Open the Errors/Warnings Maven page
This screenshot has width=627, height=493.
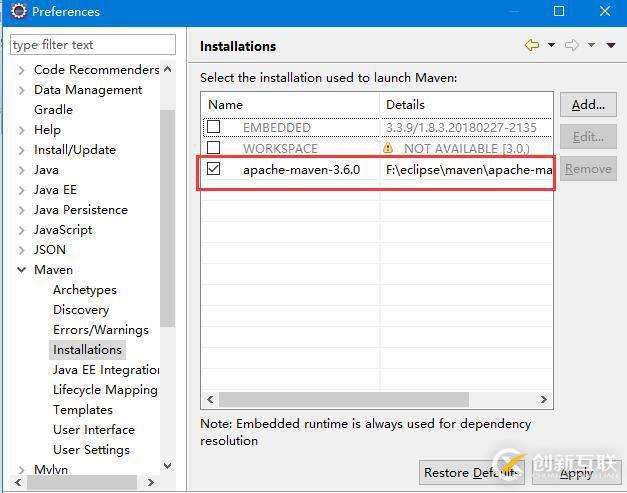coord(101,329)
